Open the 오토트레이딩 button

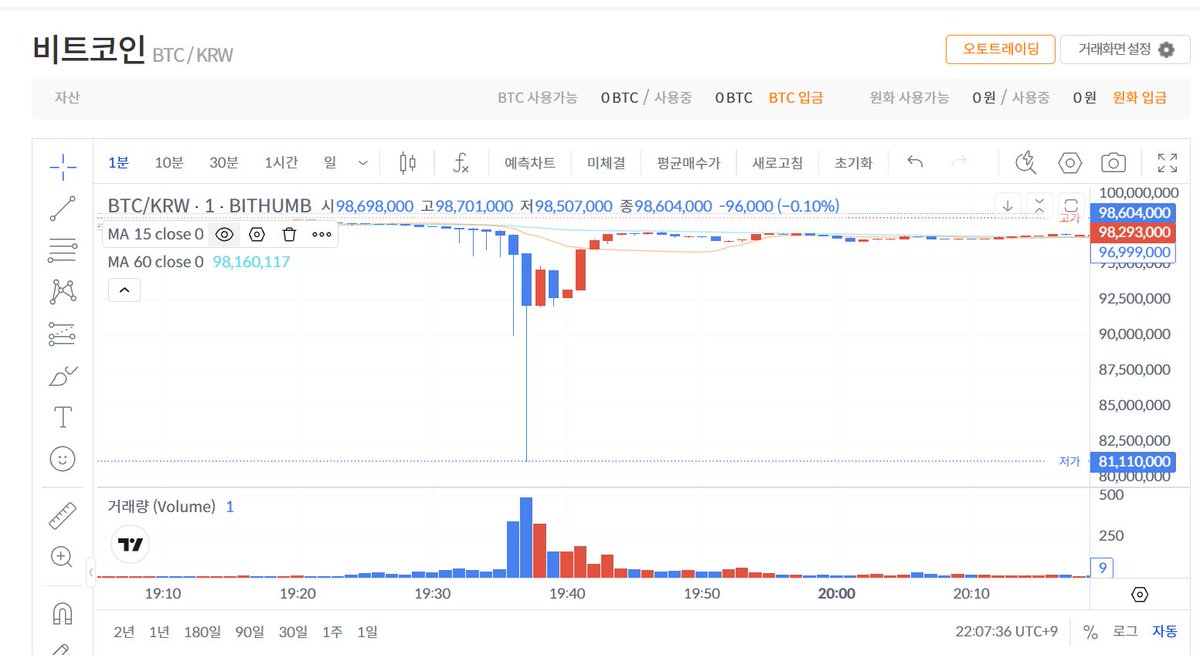(x=1000, y=49)
